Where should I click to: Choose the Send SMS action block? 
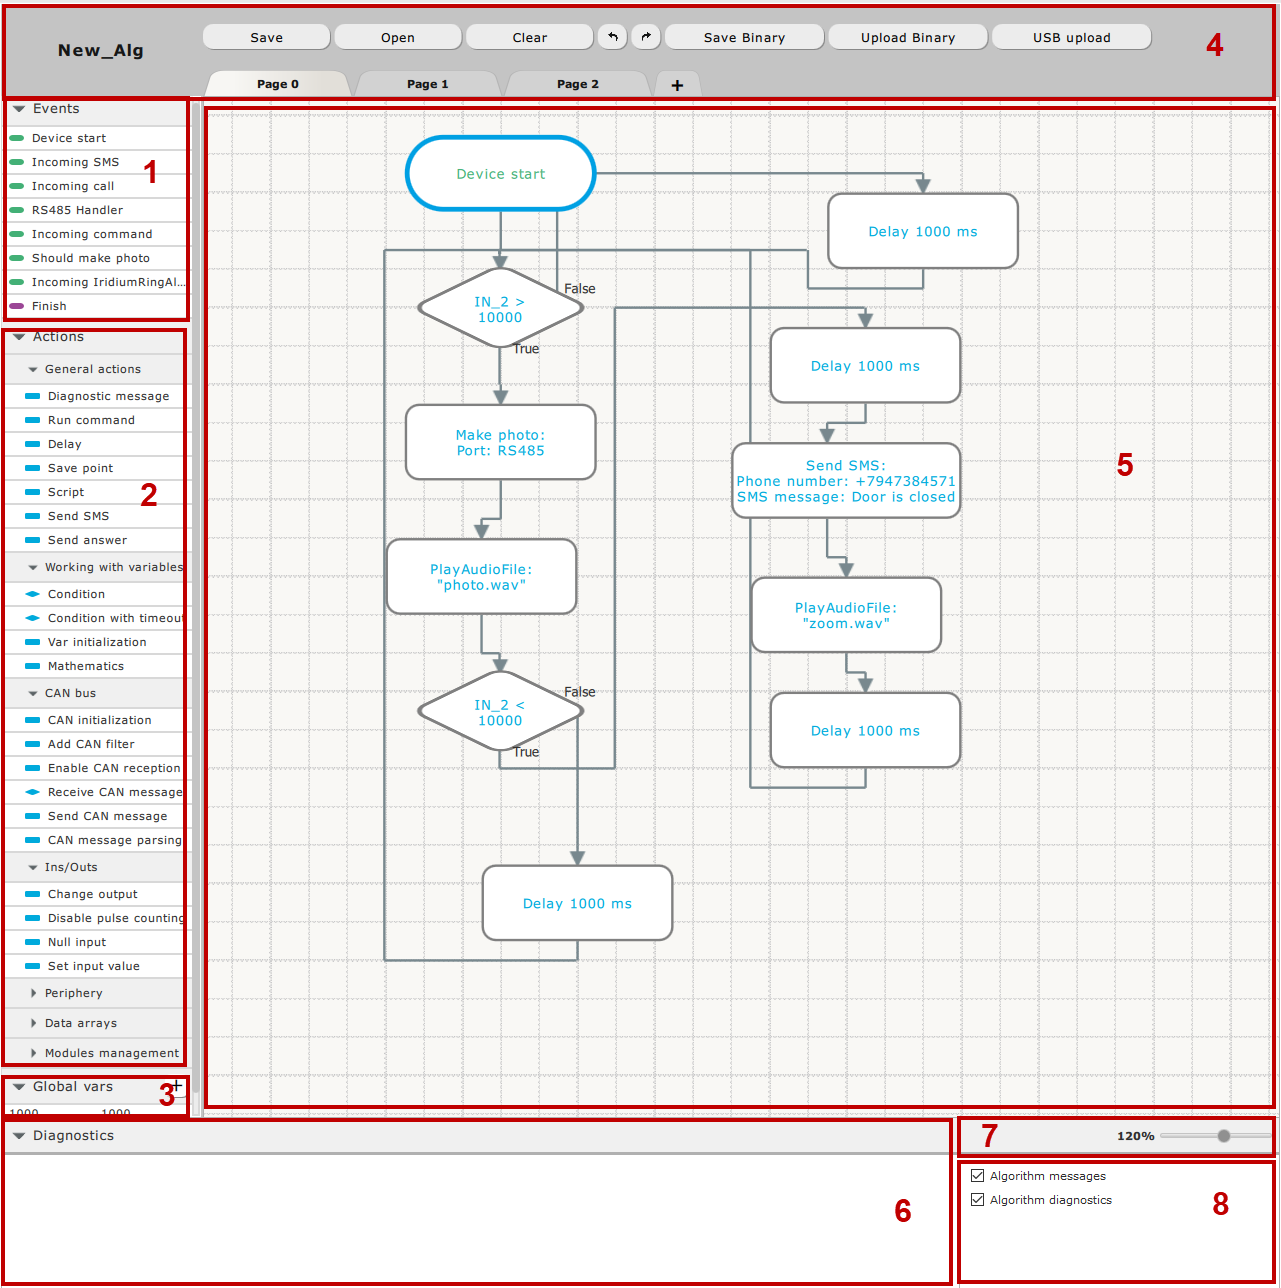point(78,516)
